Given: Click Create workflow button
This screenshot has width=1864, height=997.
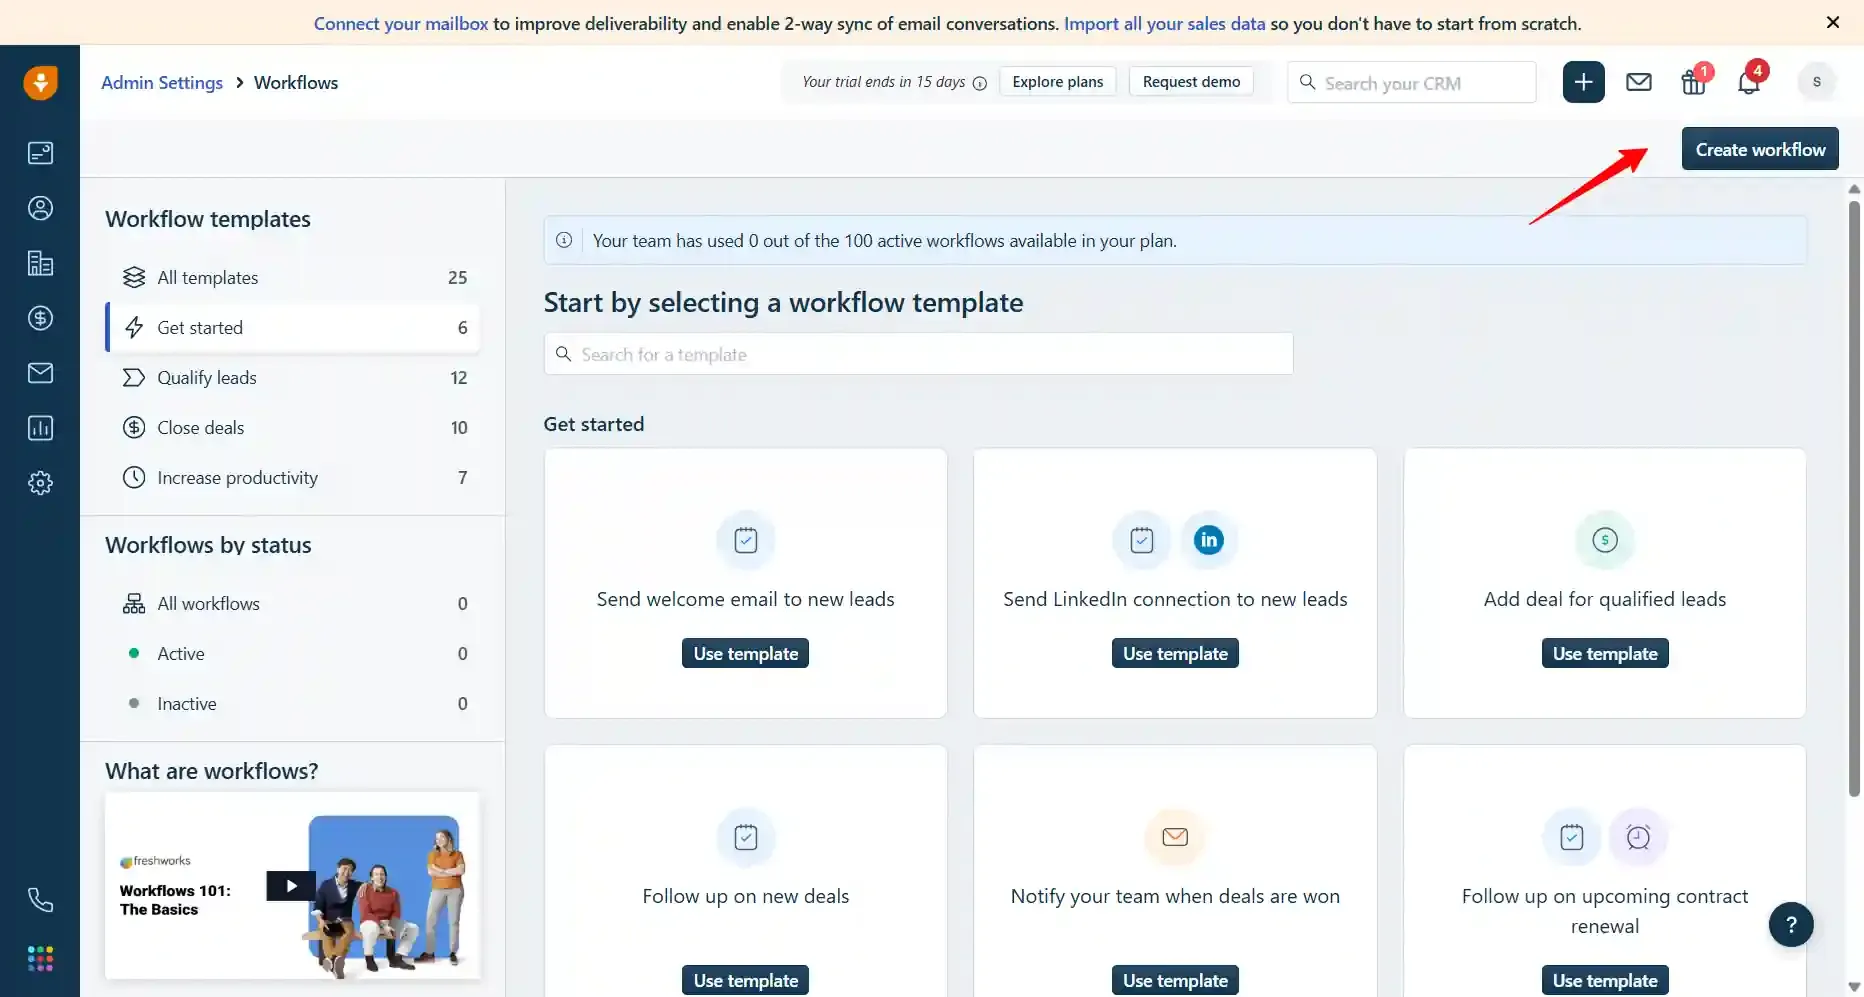Looking at the screenshot, I should pyautogui.click(x=1759, y=149).
